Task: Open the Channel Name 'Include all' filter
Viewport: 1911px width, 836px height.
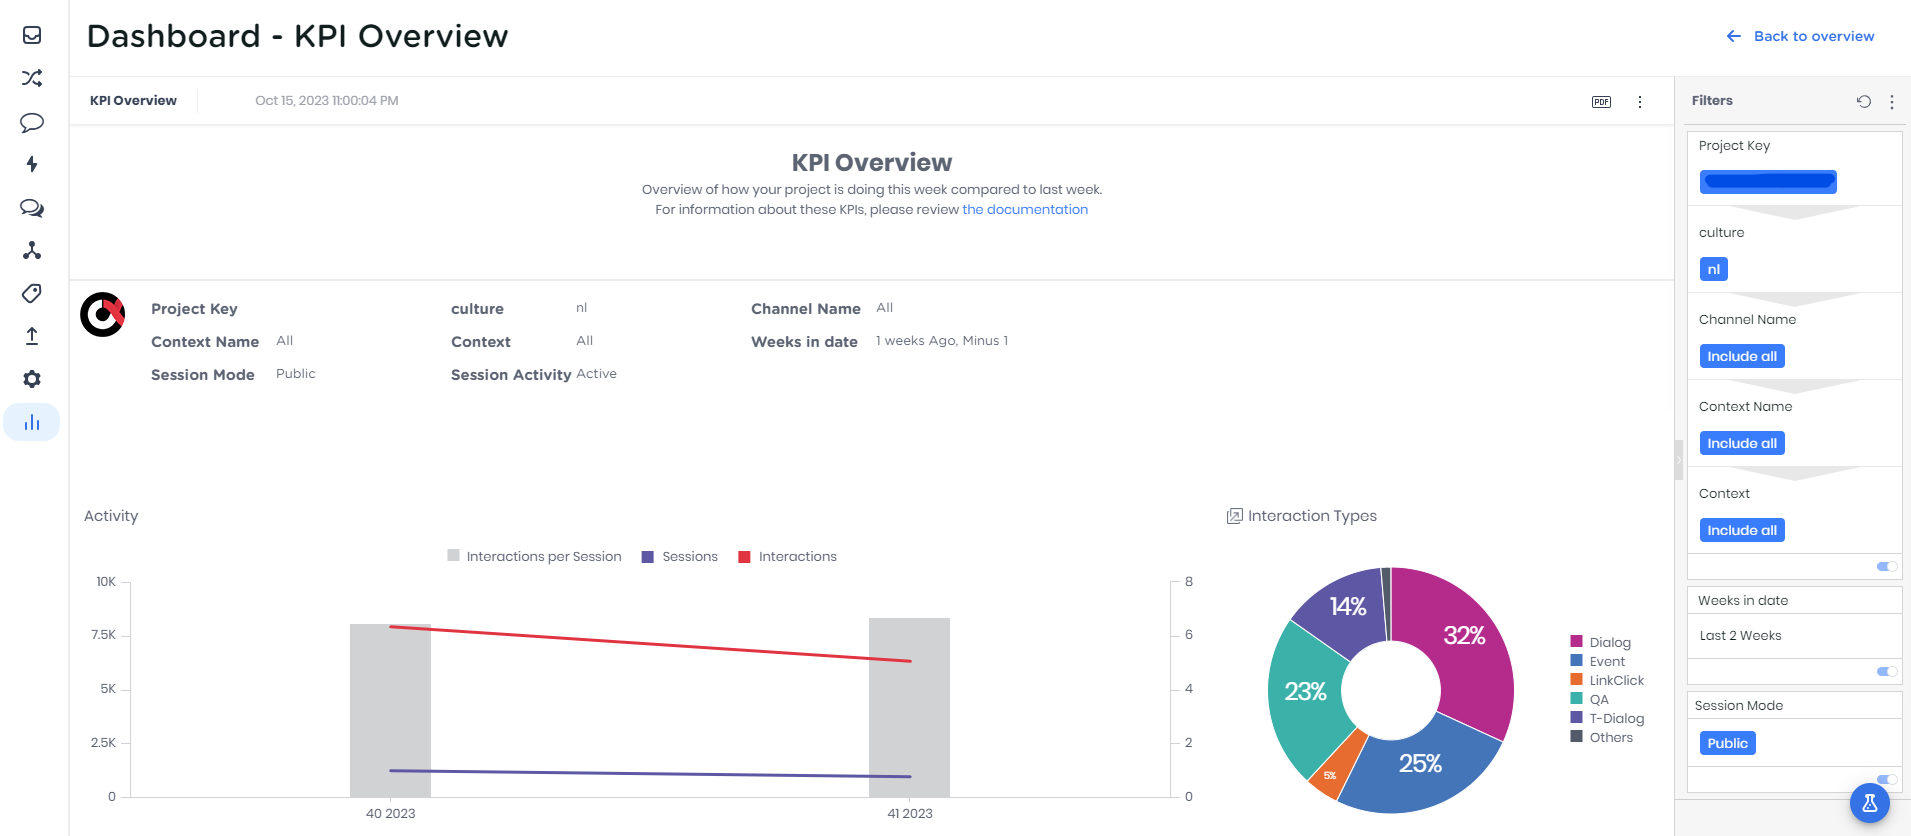Action: point(1741,357)
